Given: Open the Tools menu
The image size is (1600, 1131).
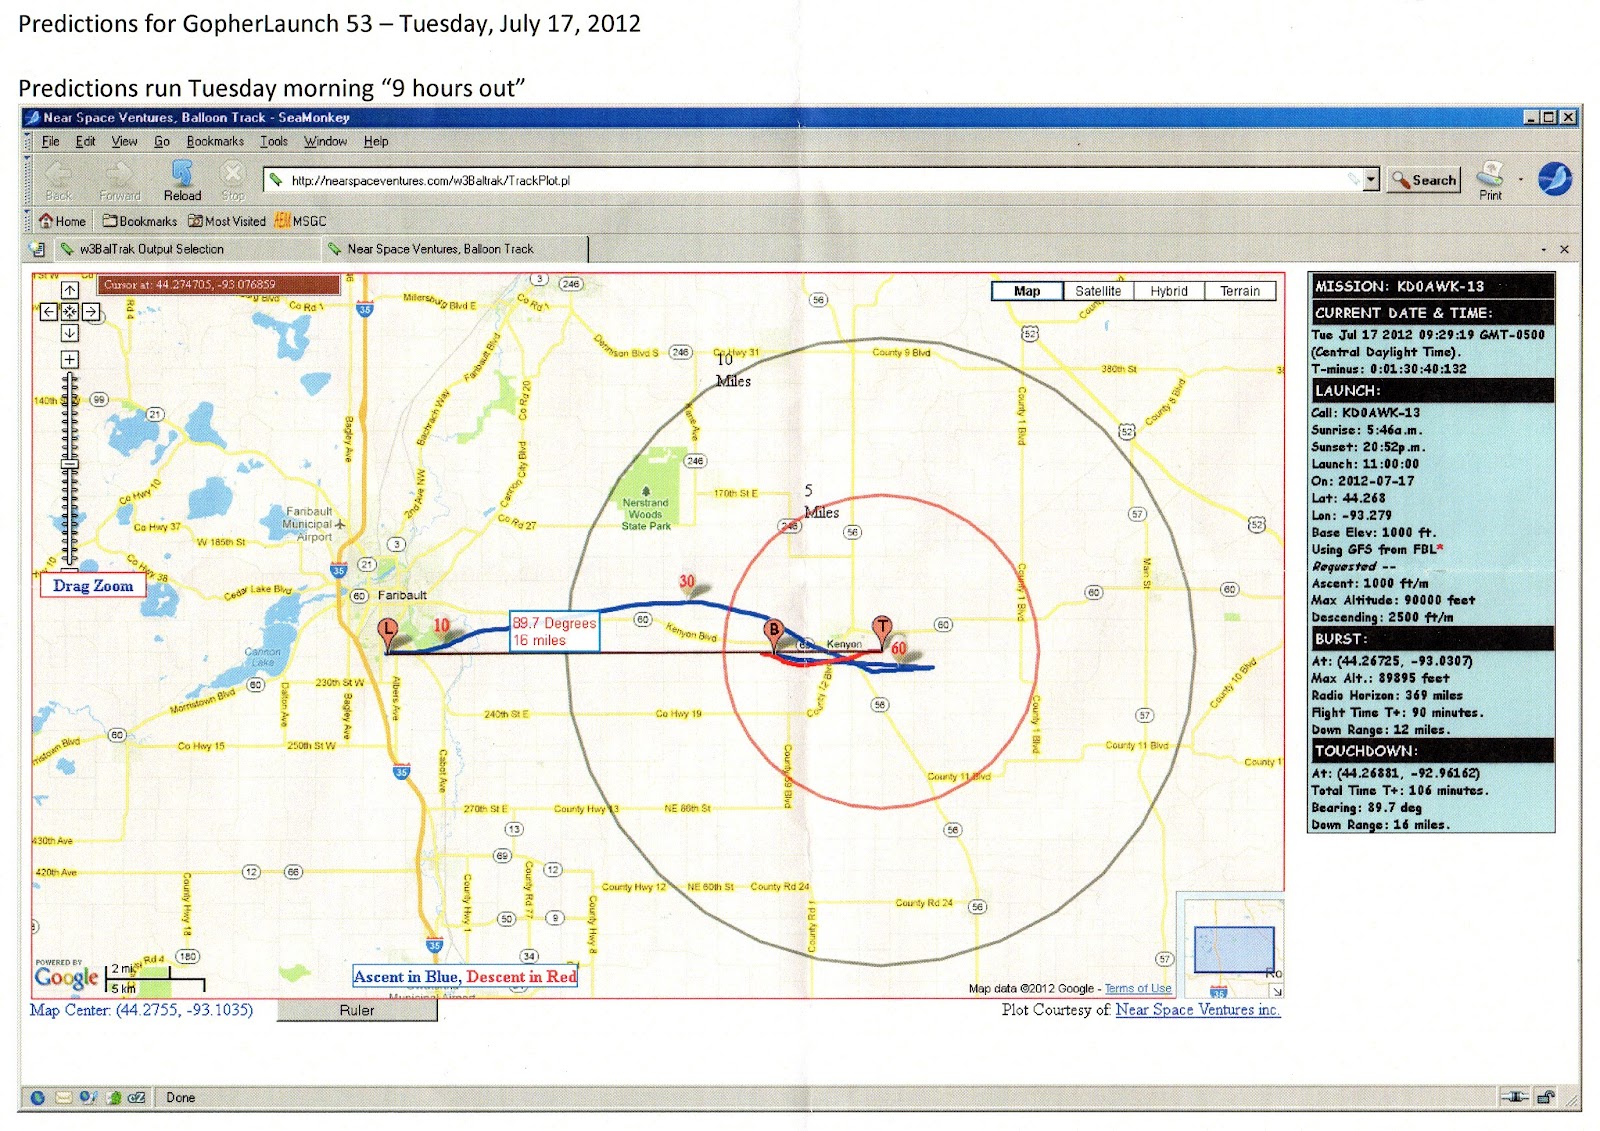Looking at the screenshot, I should coord(274,141).
